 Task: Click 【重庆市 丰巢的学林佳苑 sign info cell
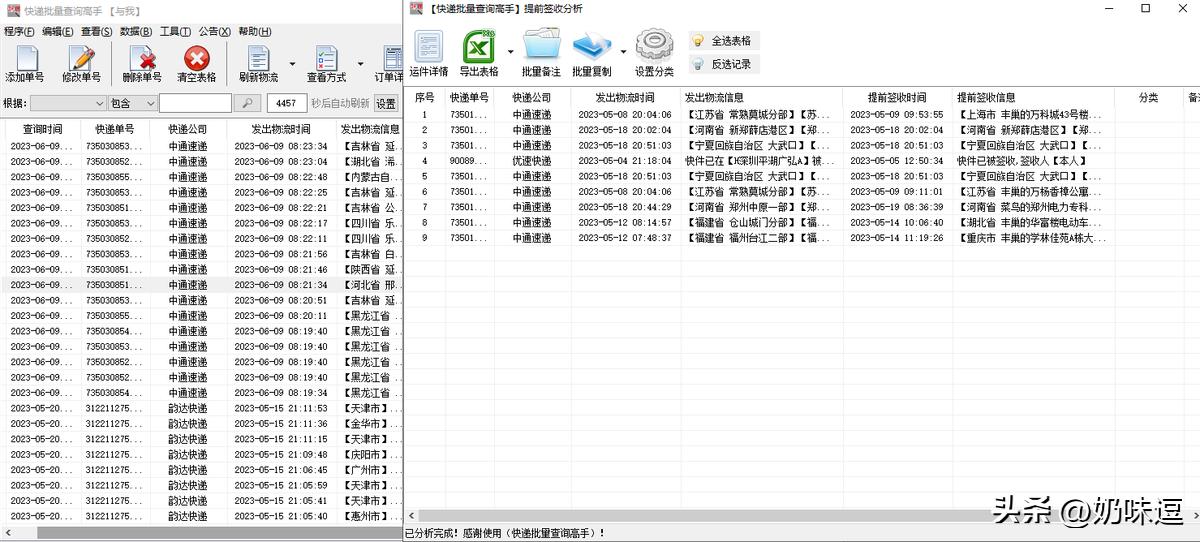(x=1033, y=239)
